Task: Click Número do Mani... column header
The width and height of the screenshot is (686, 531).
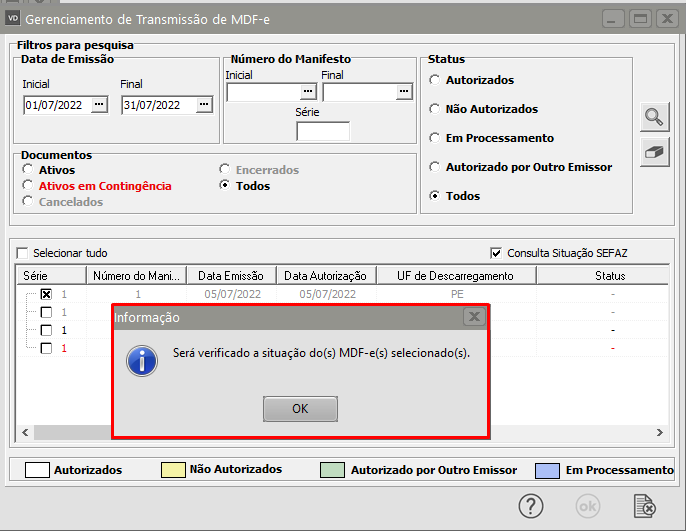Action: (x=136, y=276)
